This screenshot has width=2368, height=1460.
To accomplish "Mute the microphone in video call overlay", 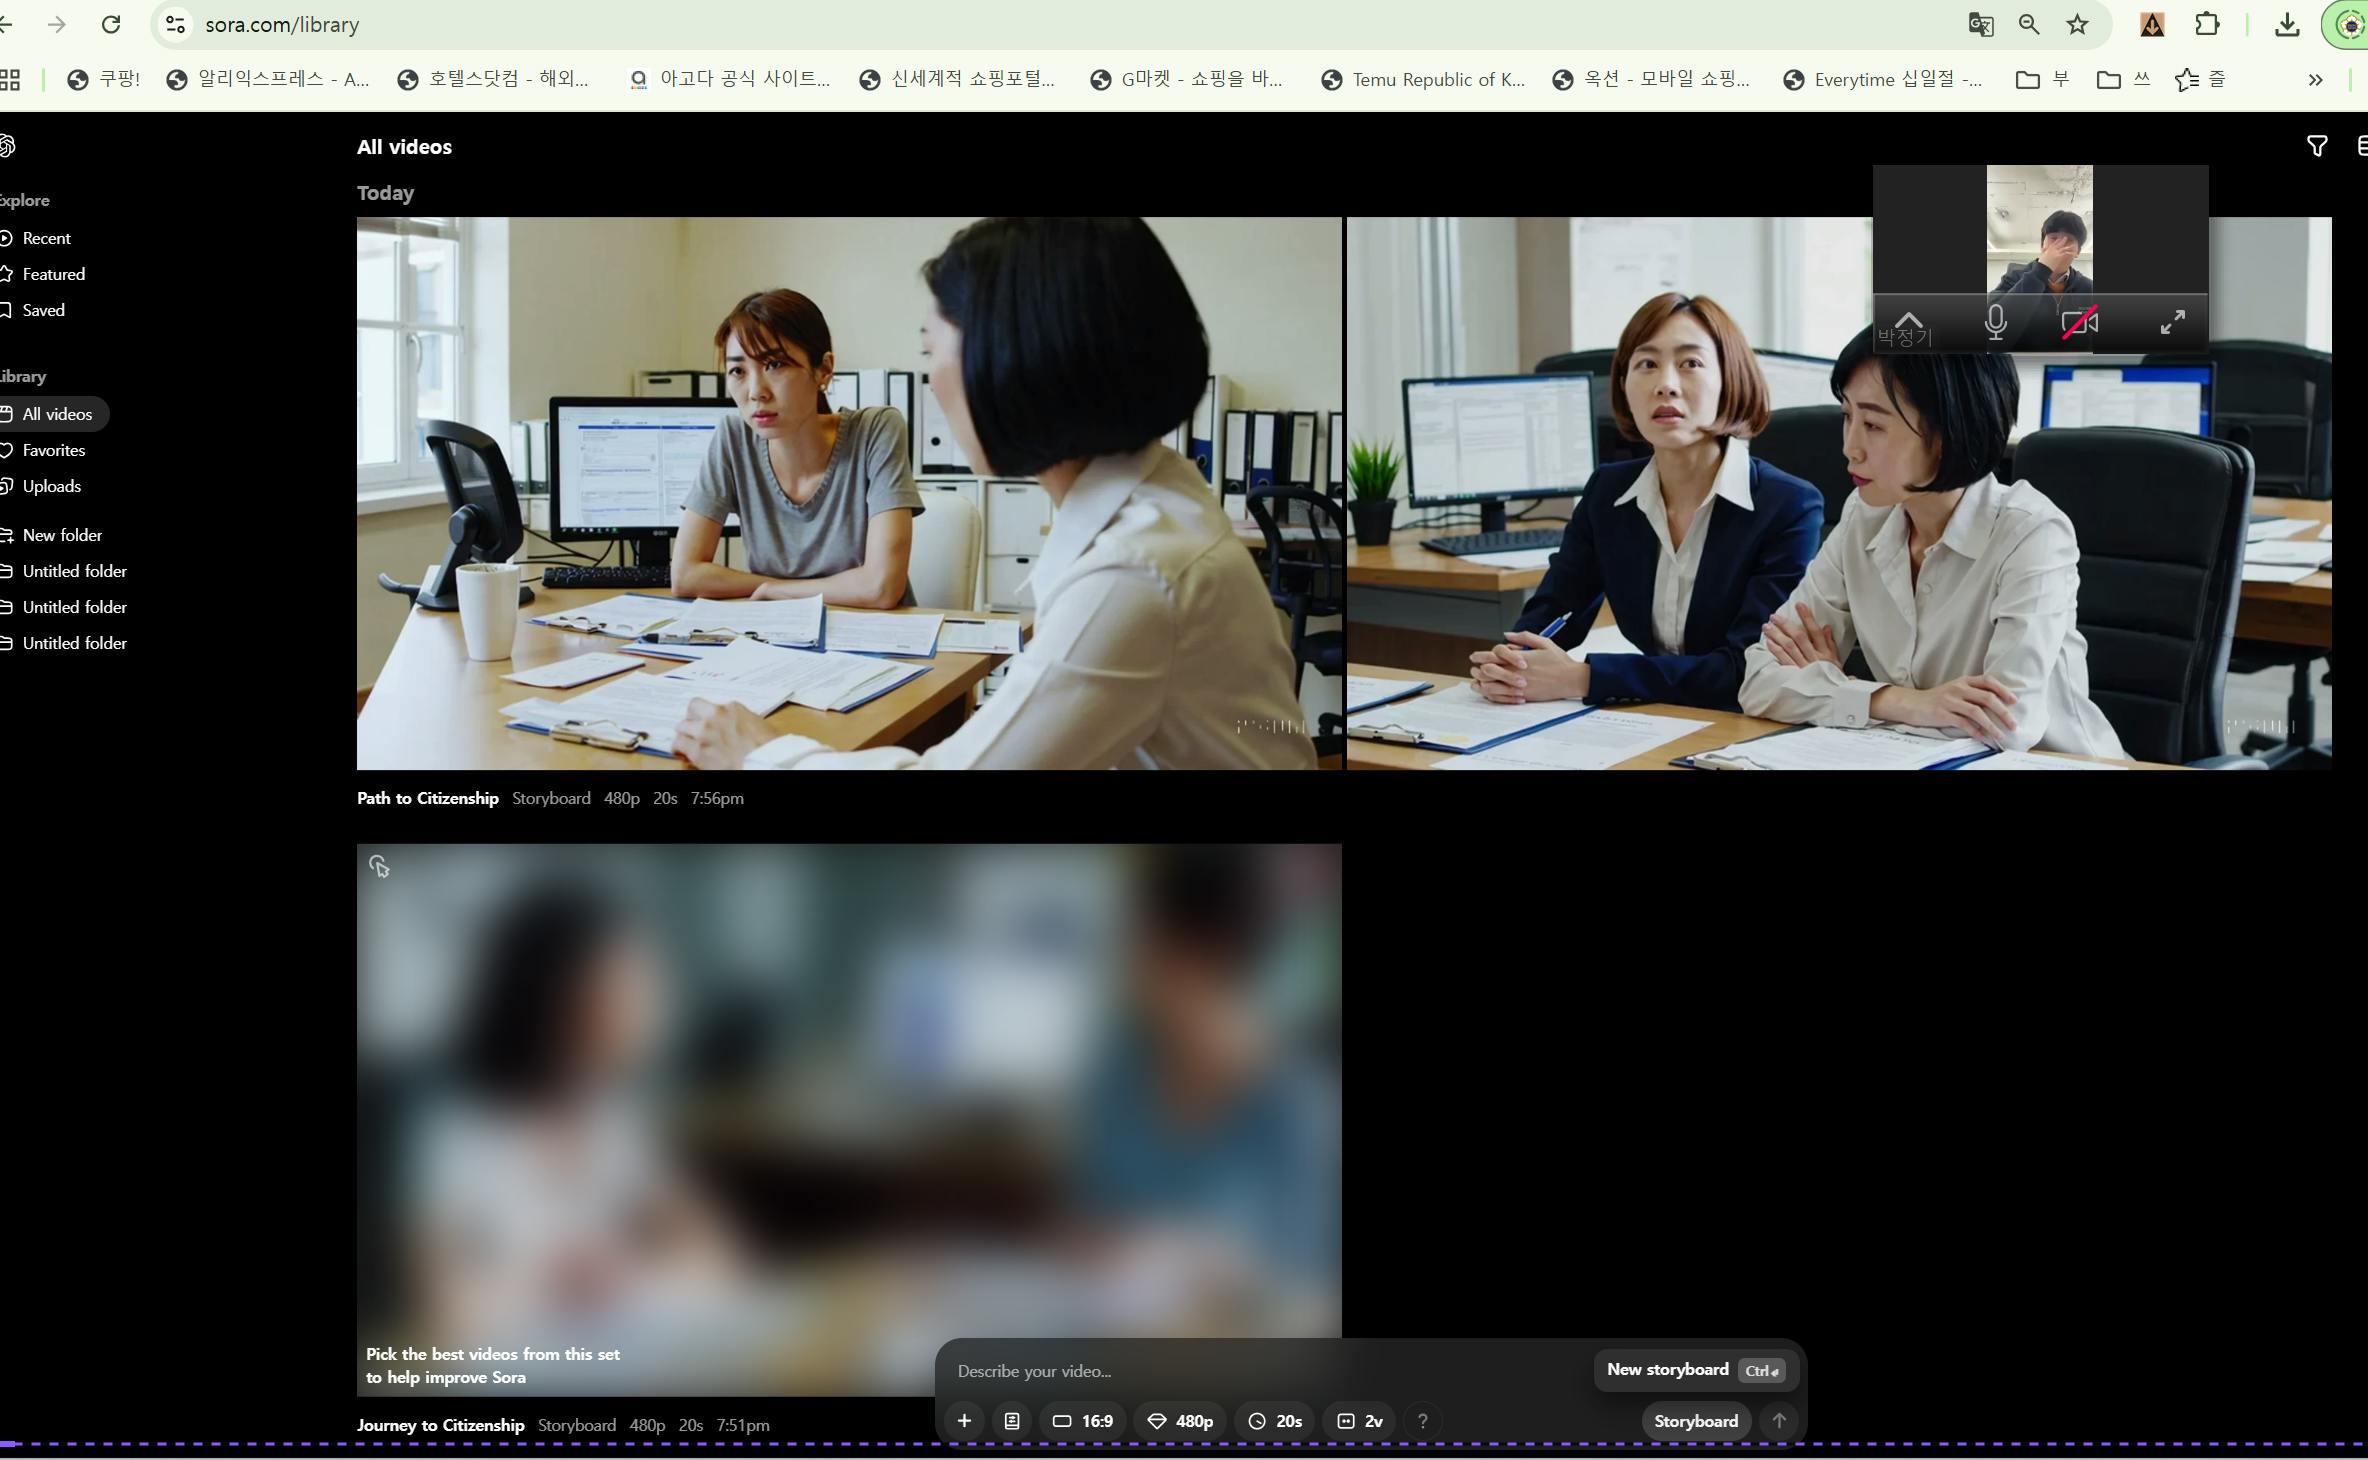I will 1995,323.
